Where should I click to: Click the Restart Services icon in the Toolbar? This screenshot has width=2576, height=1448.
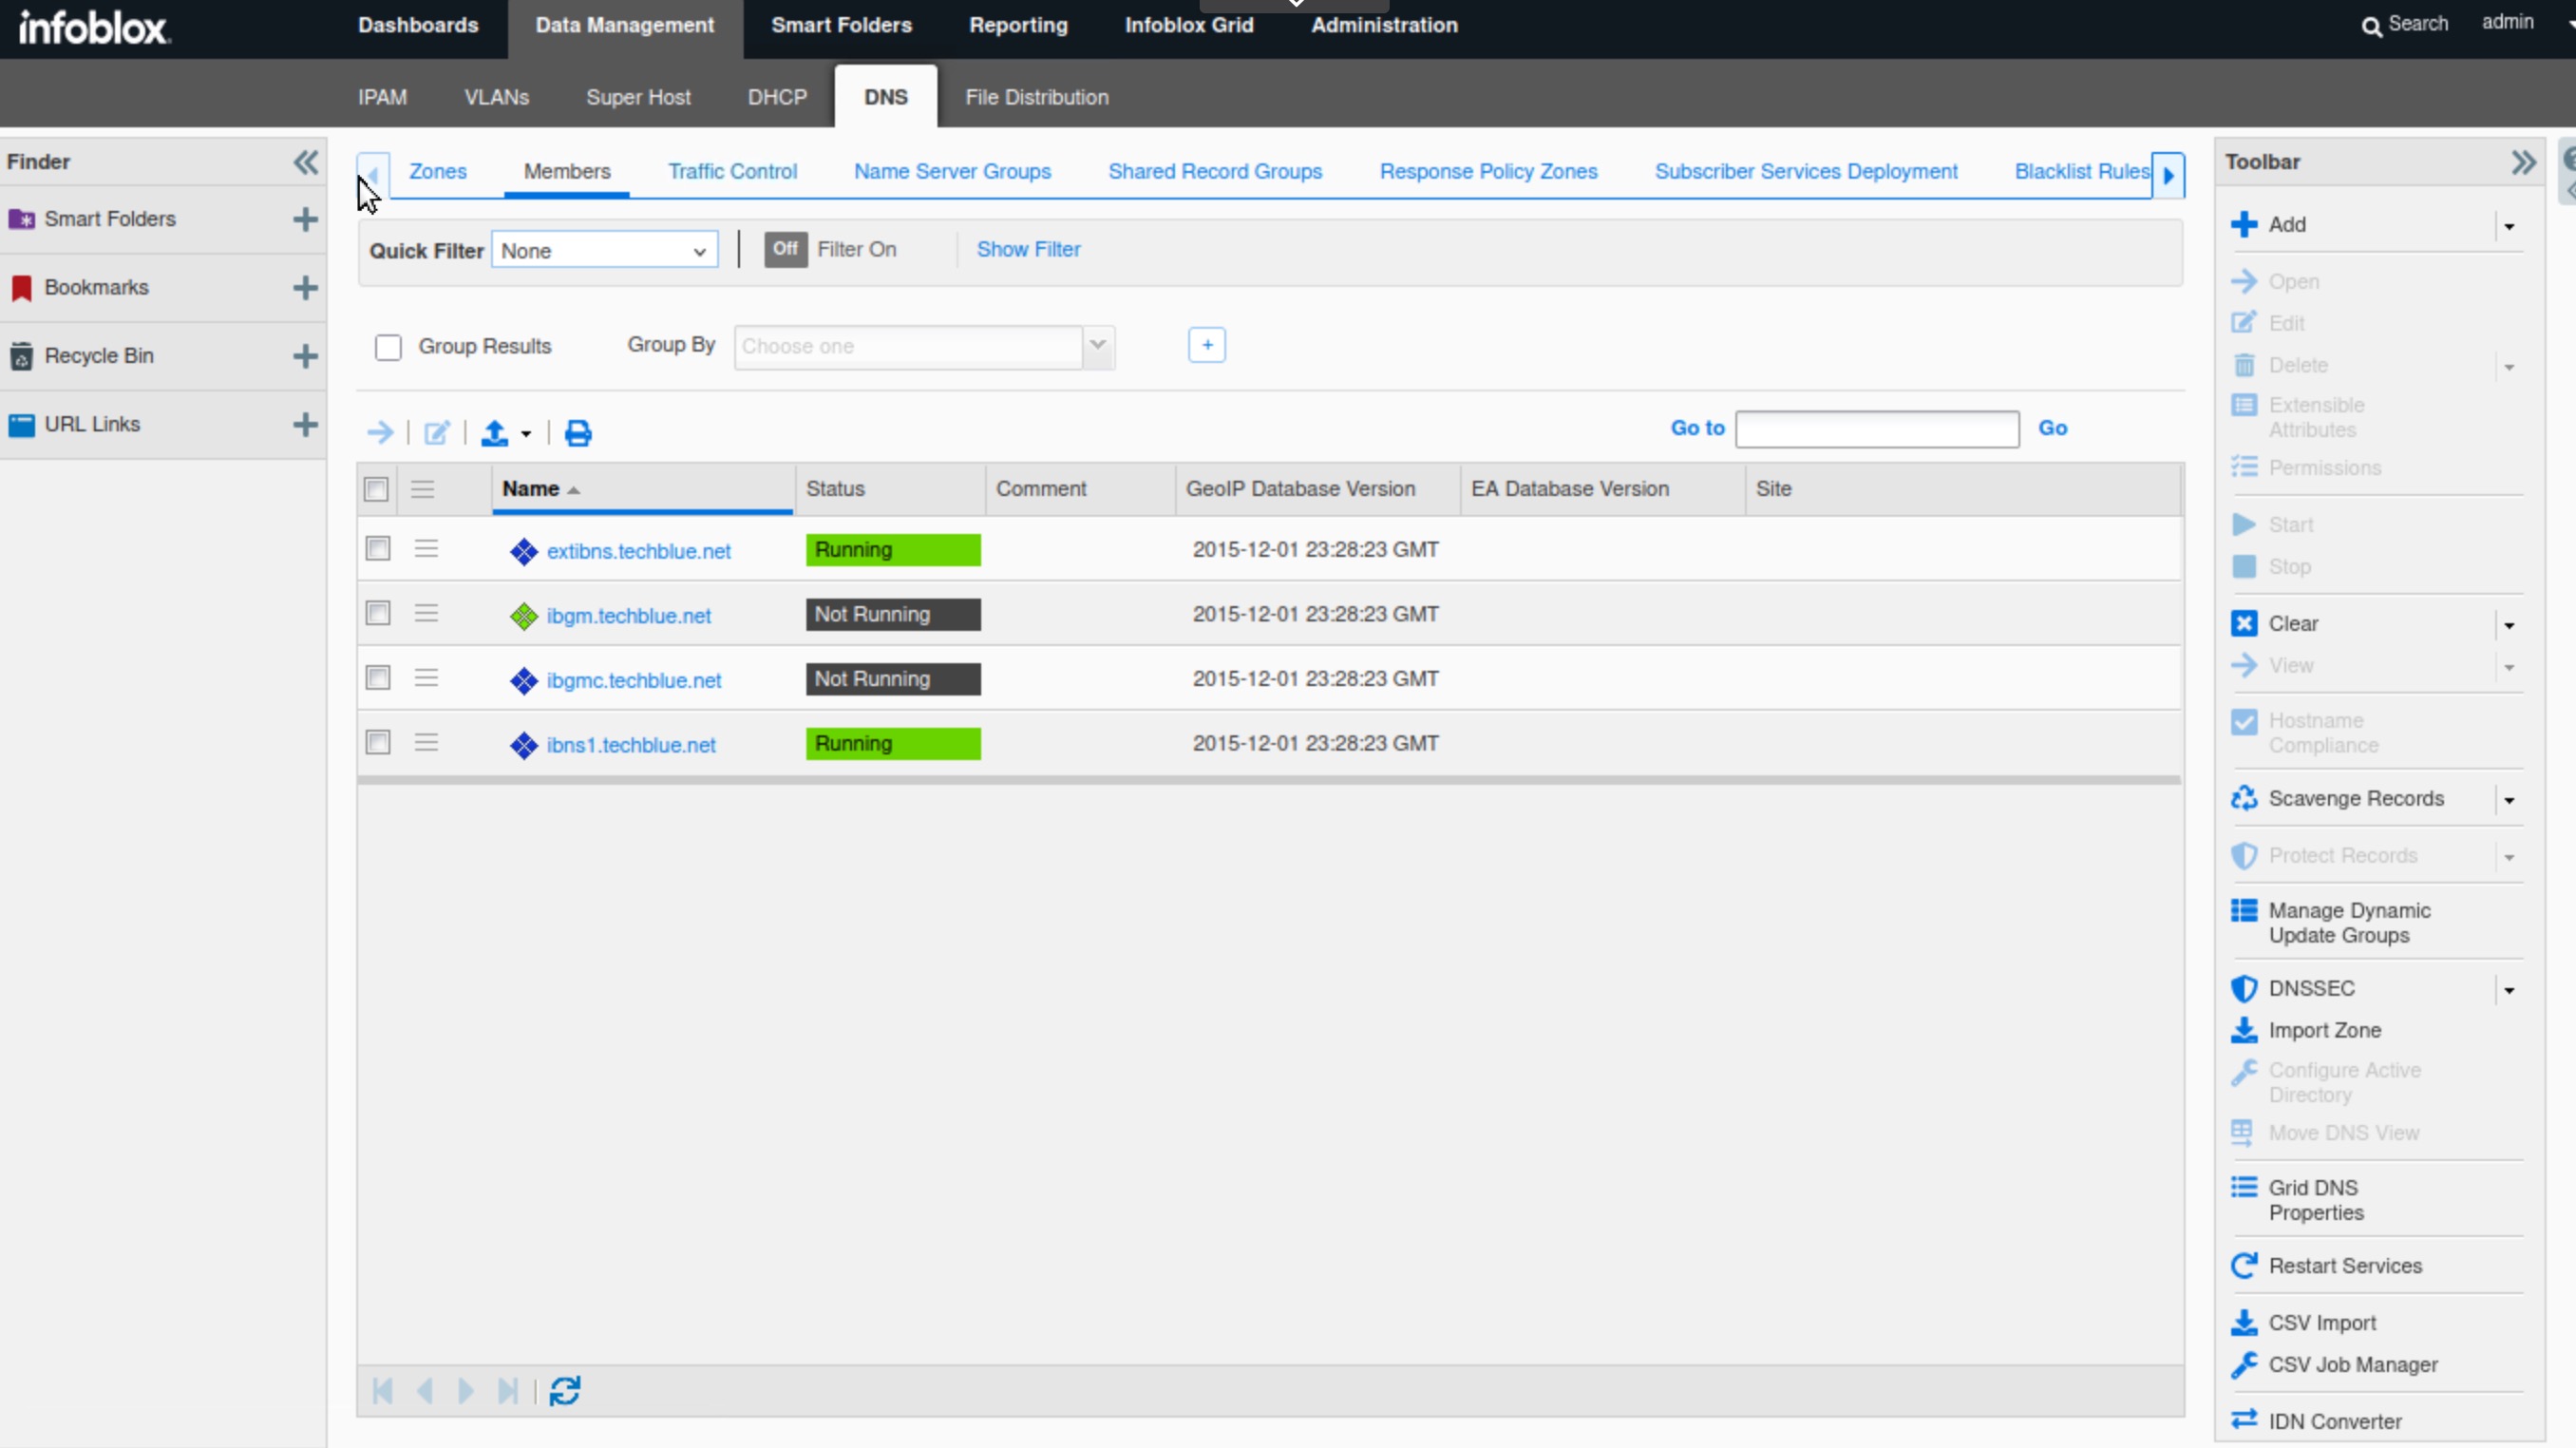[2244, 1266]
